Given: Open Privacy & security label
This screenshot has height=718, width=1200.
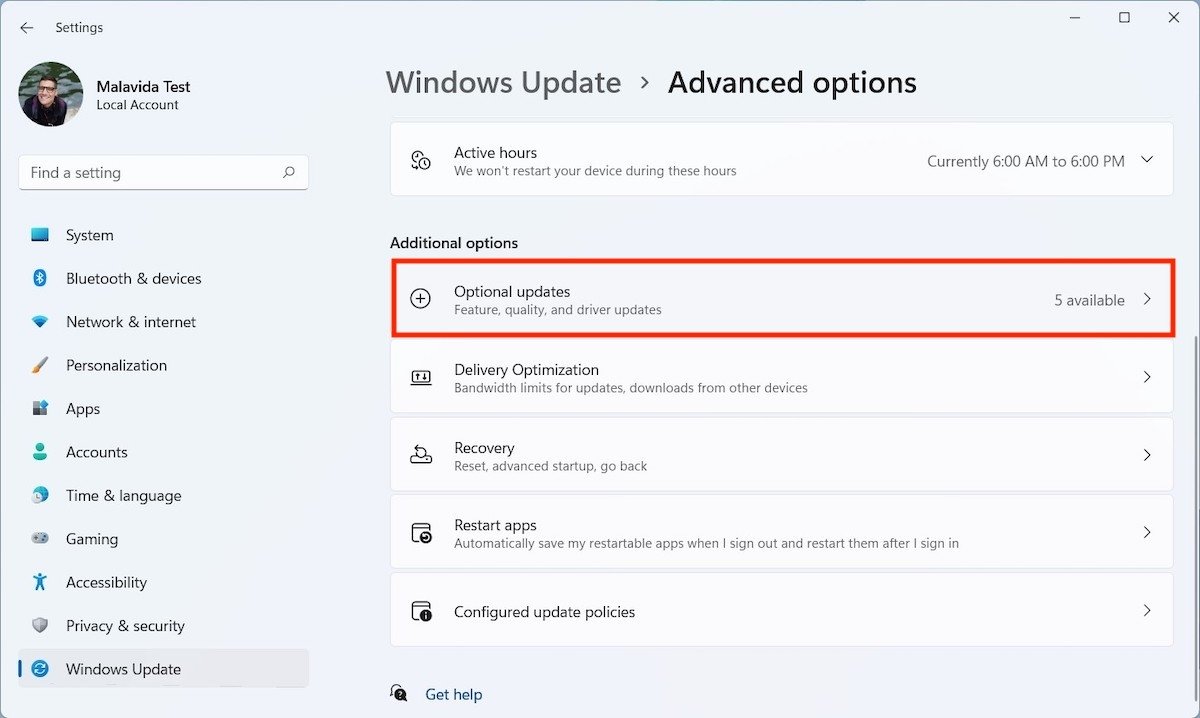Looking at the screenshot, I should click(x=125, y=626).
